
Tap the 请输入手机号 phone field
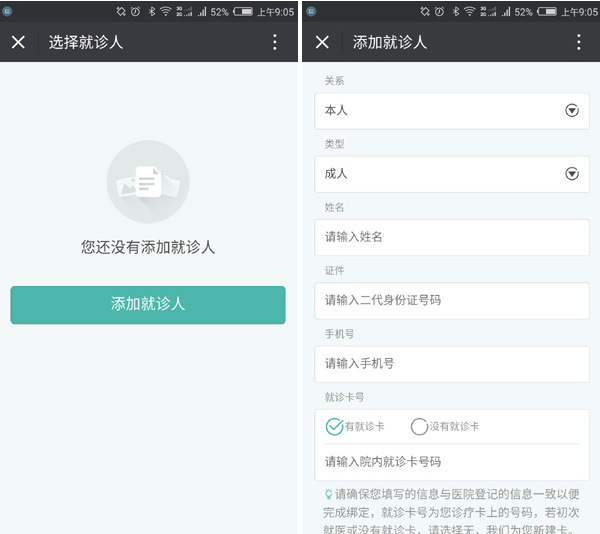pos(452,364)
